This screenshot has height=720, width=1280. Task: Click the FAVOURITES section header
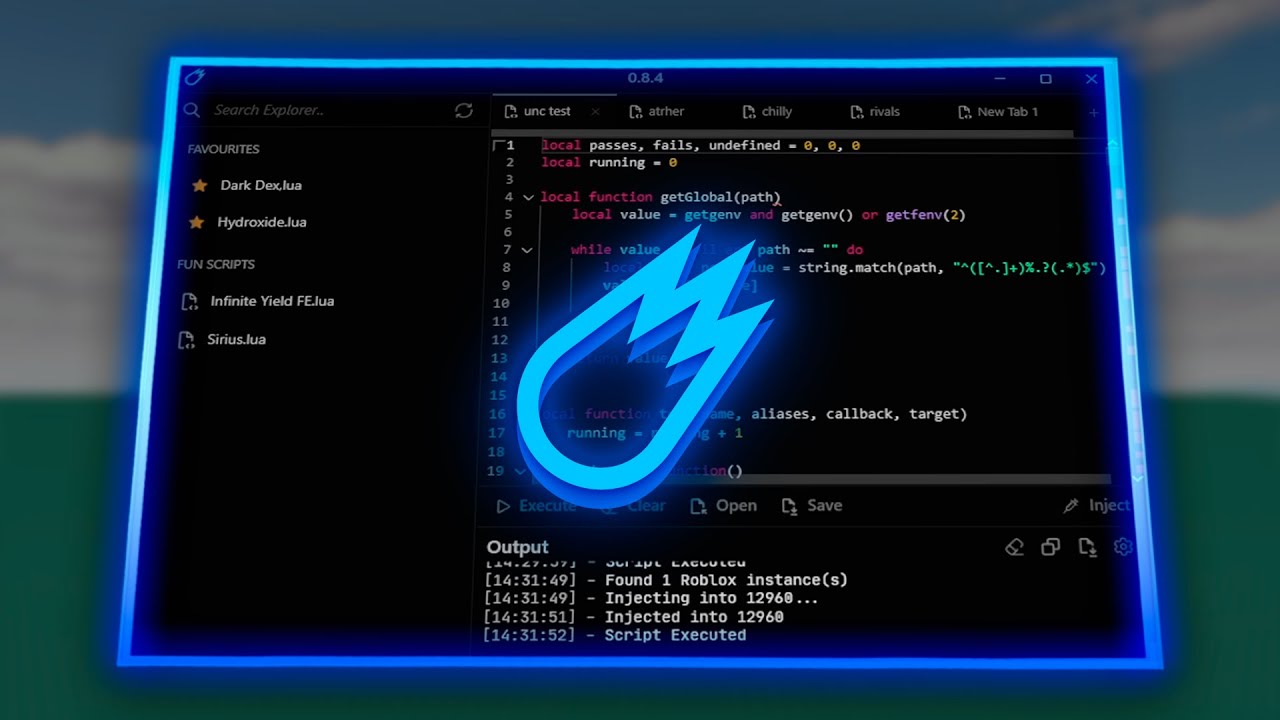coord(223,149)
